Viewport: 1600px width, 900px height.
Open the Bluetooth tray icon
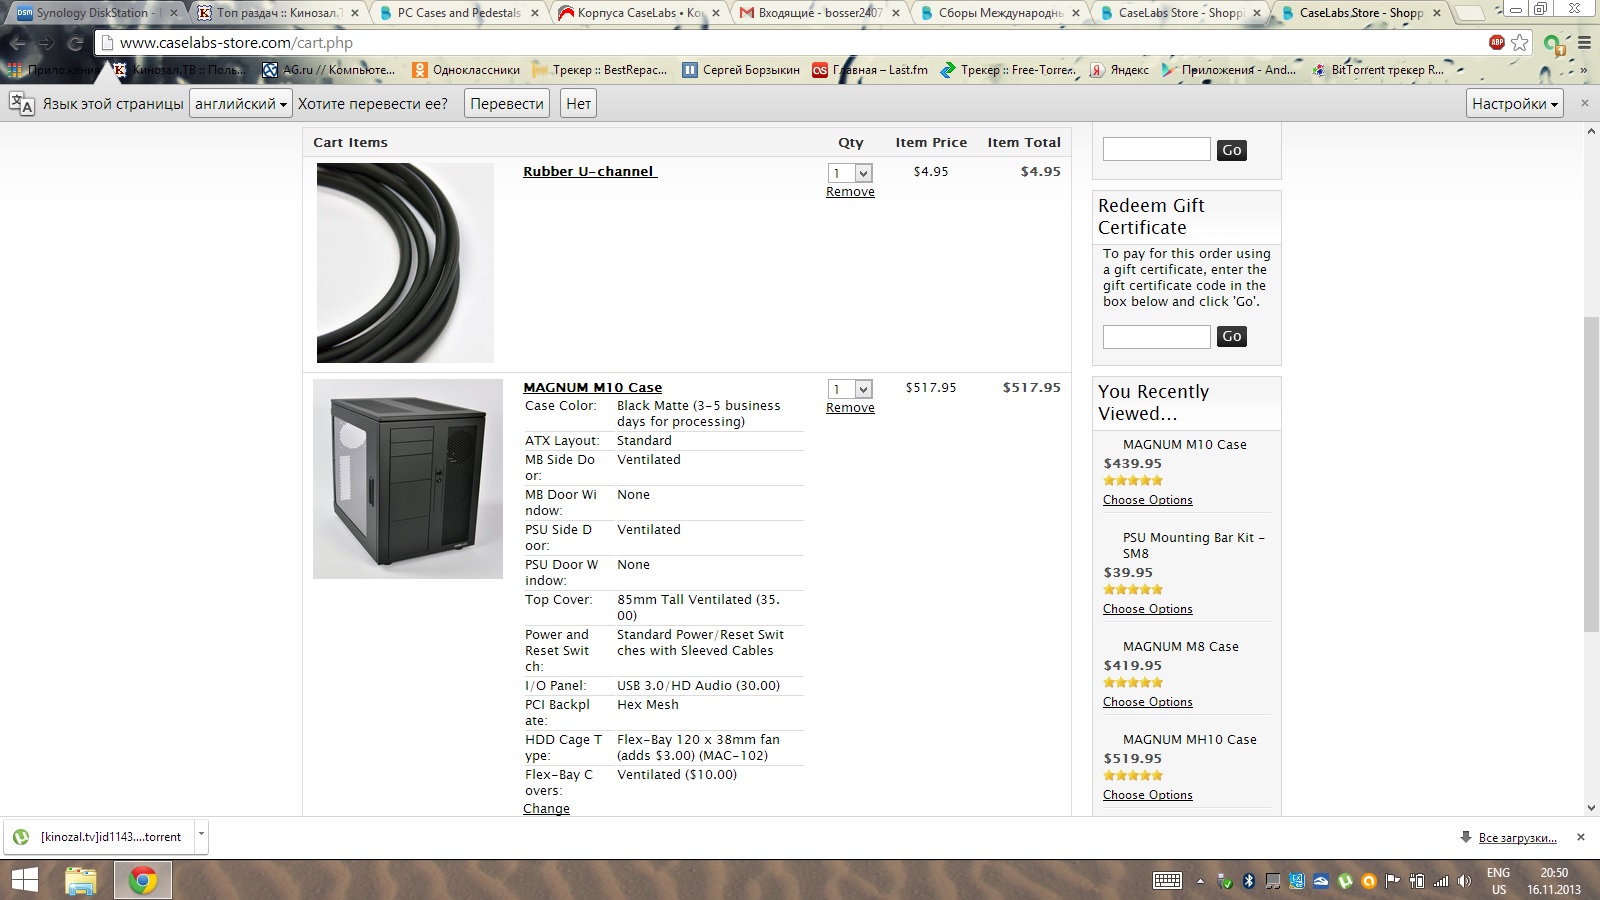point(1248,881)
